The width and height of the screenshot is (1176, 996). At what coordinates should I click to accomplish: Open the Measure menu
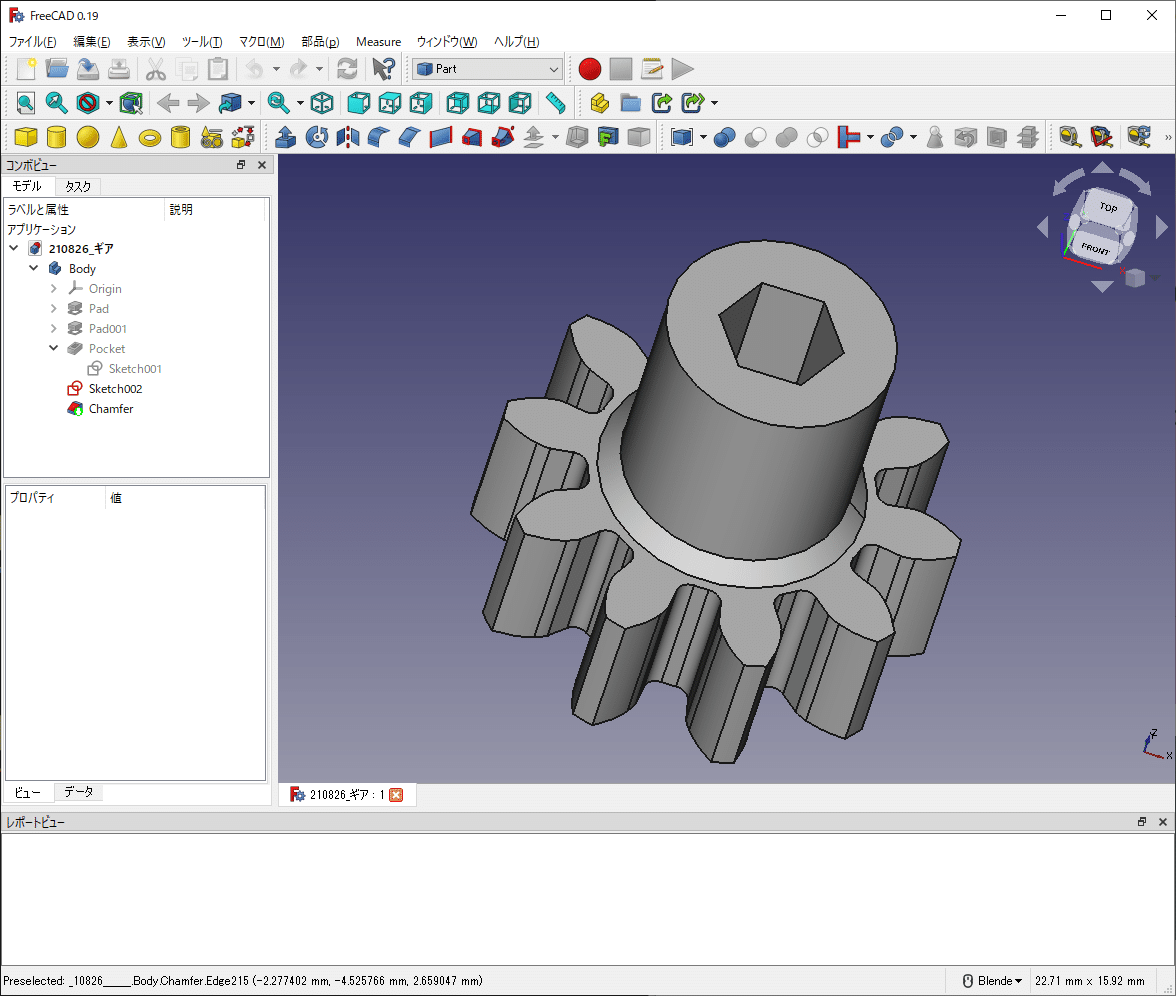click(378, 42)
